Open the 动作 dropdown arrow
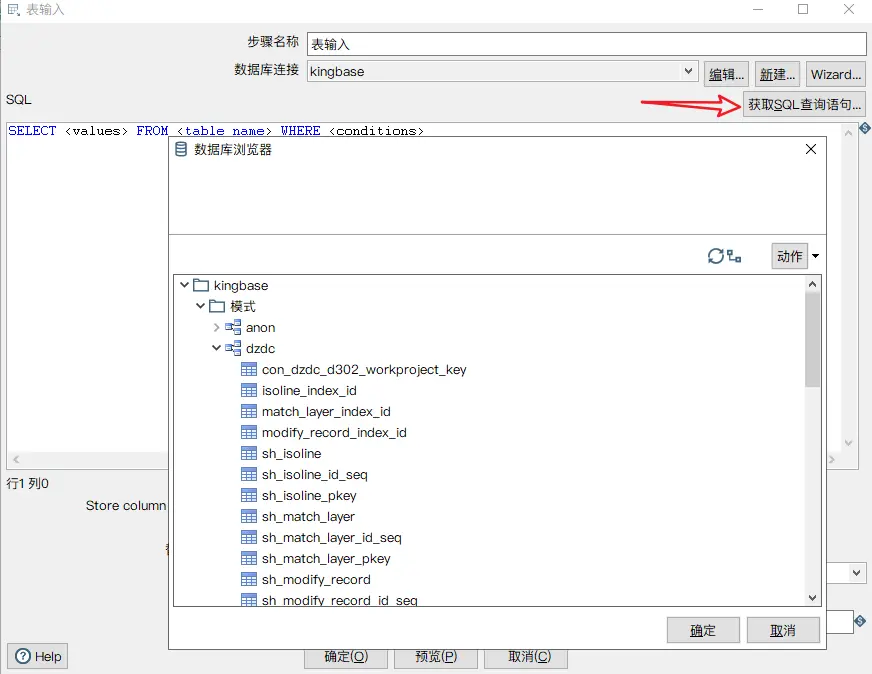The image size is (872, 674). [815, 256]
